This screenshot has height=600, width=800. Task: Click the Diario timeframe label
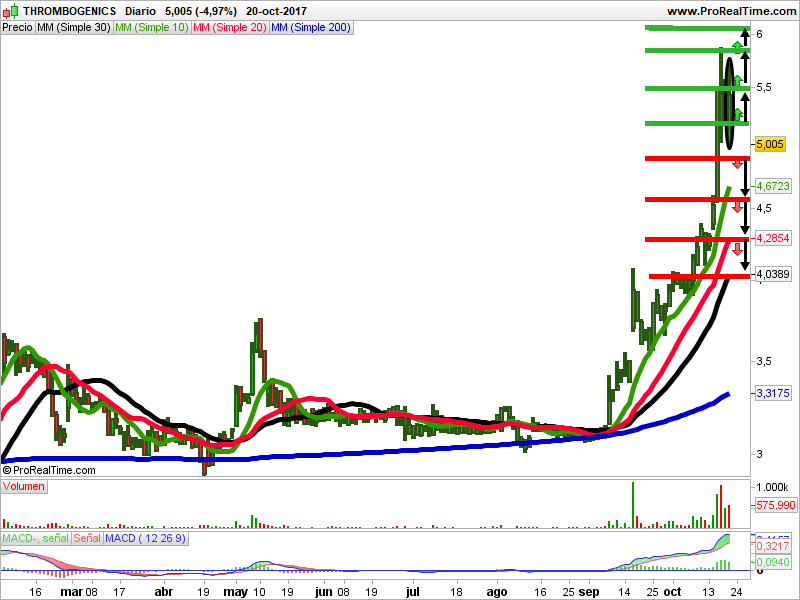(140, 11)
